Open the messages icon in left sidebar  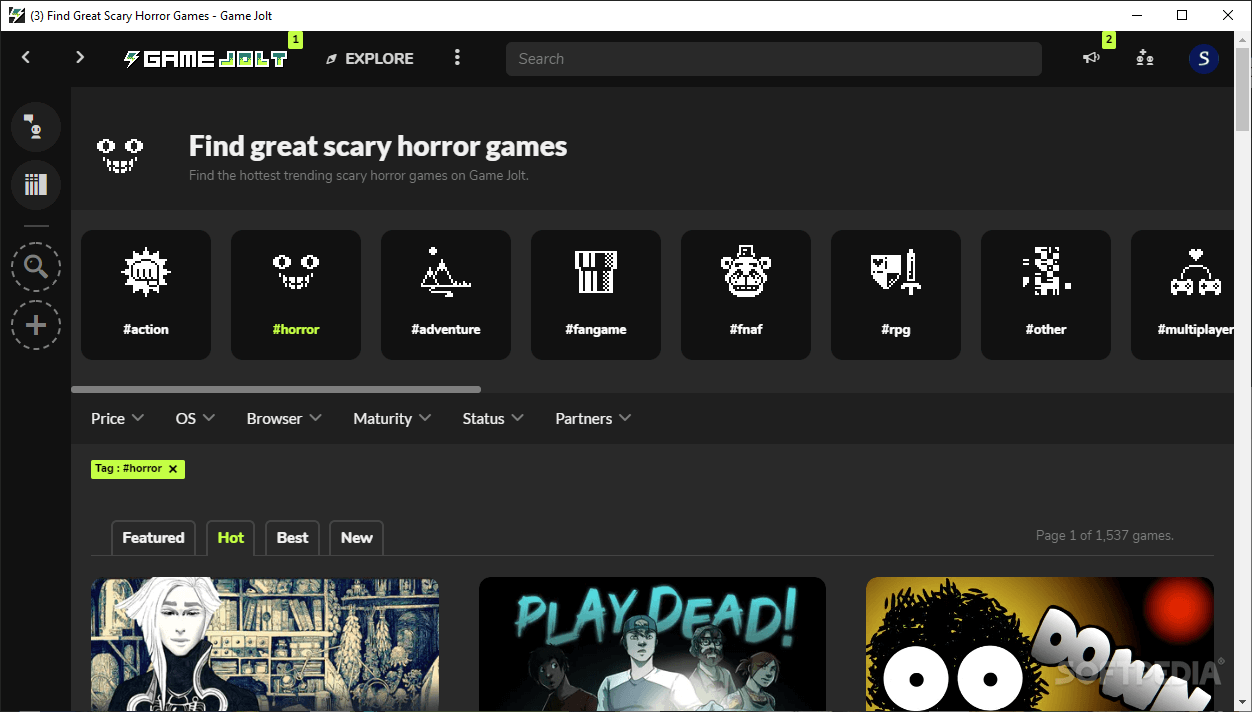[35, 126]
